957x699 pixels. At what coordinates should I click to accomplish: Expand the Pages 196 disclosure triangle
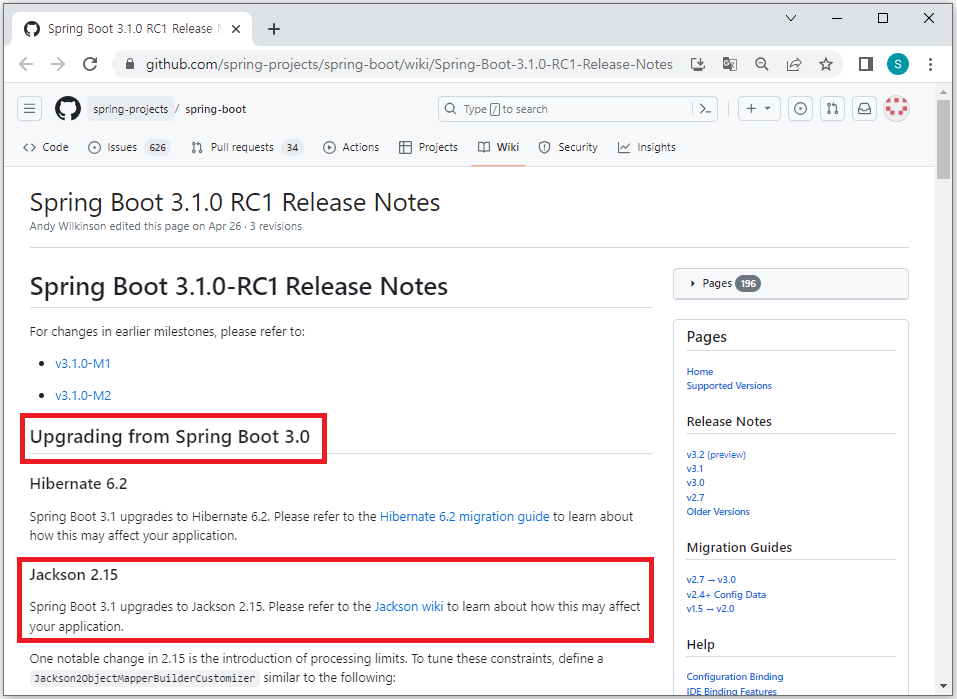click(x=692, y=283)
